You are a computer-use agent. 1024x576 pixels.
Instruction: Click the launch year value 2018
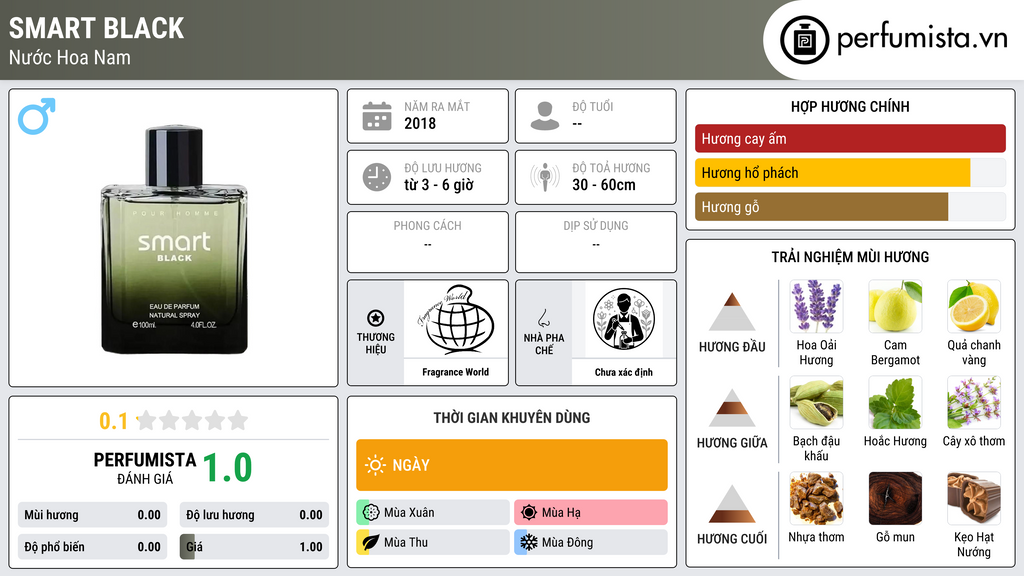coord(420,123)
